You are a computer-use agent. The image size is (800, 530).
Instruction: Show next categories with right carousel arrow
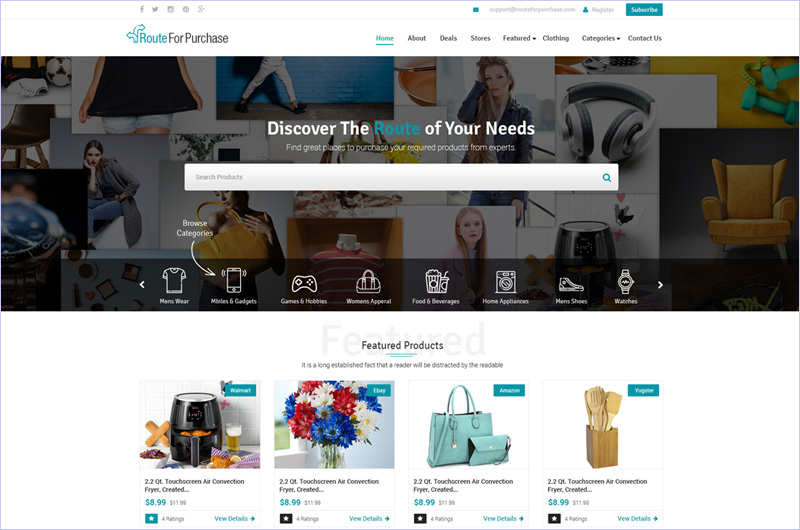pyautogui.click(x=660, y=285)
